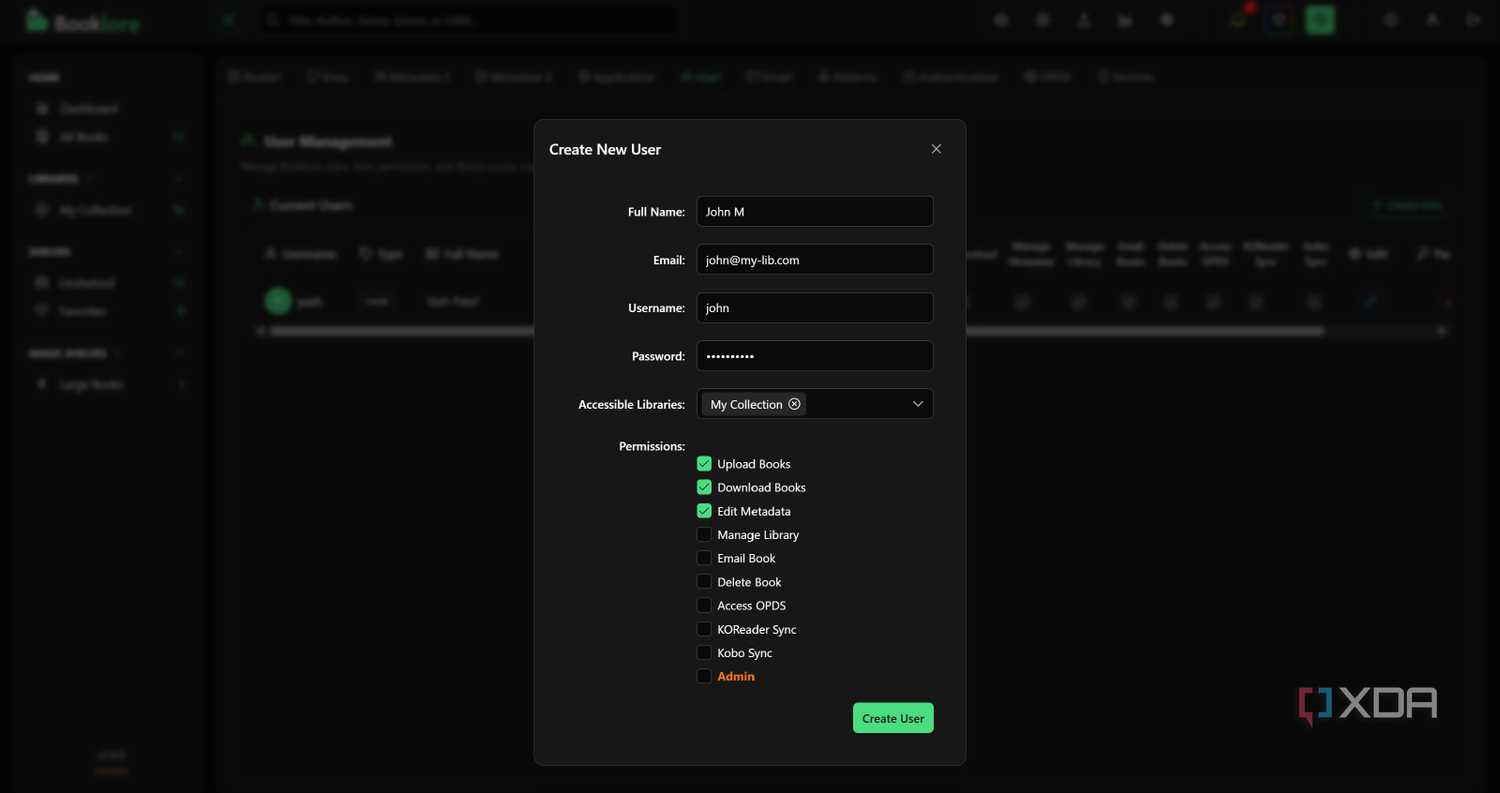
Task: Click the green user avatar in users table
Action: [278, 301]
